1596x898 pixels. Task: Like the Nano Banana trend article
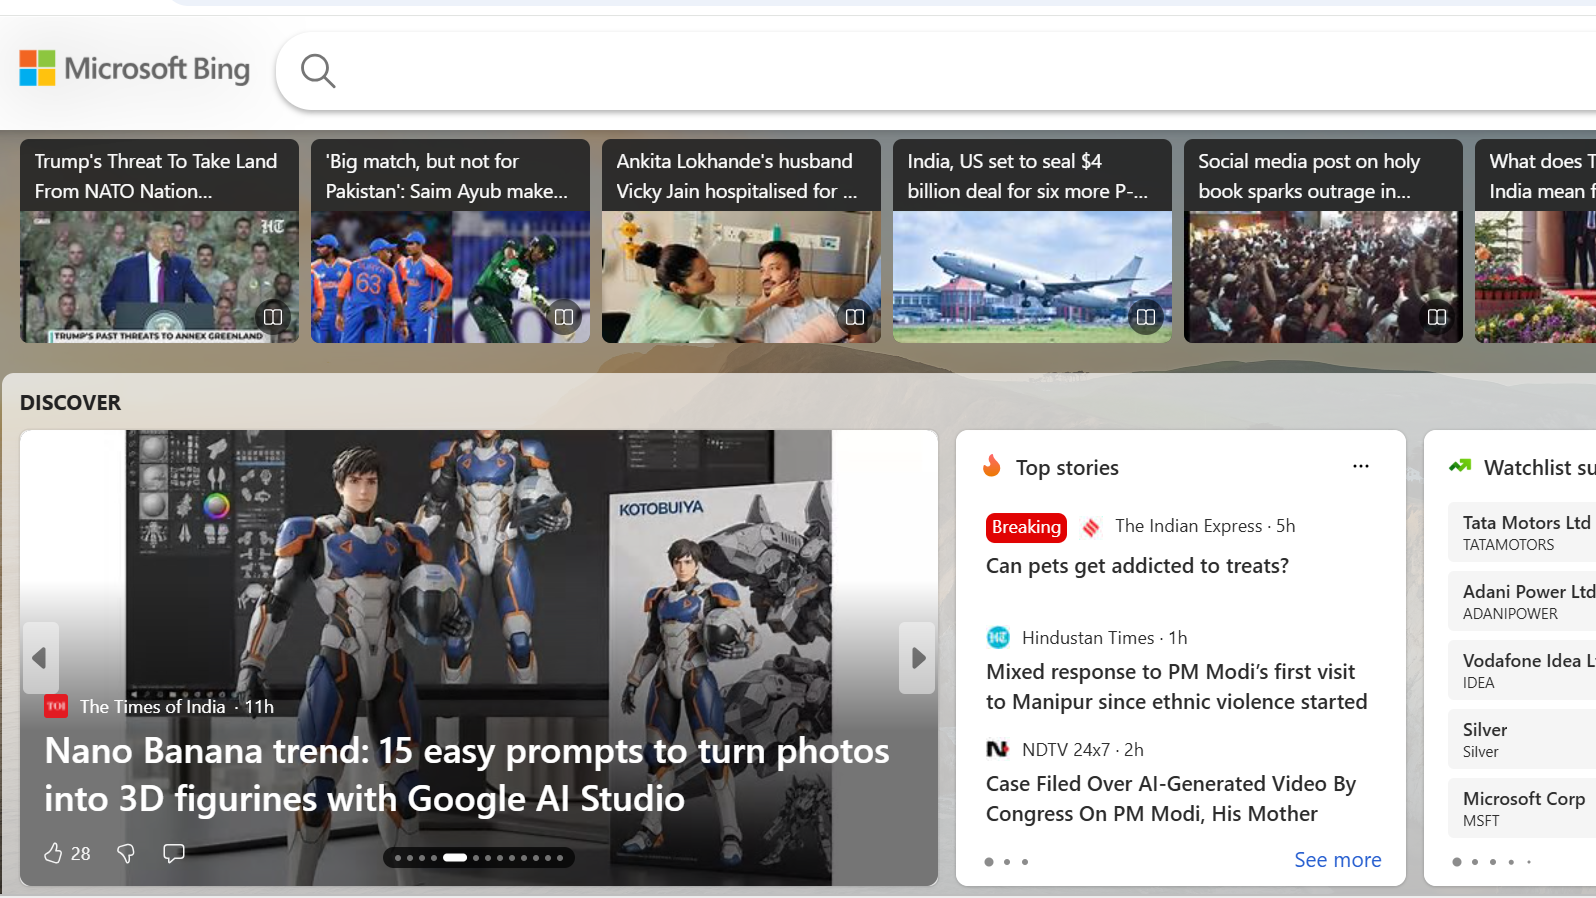tap(54, 853)
